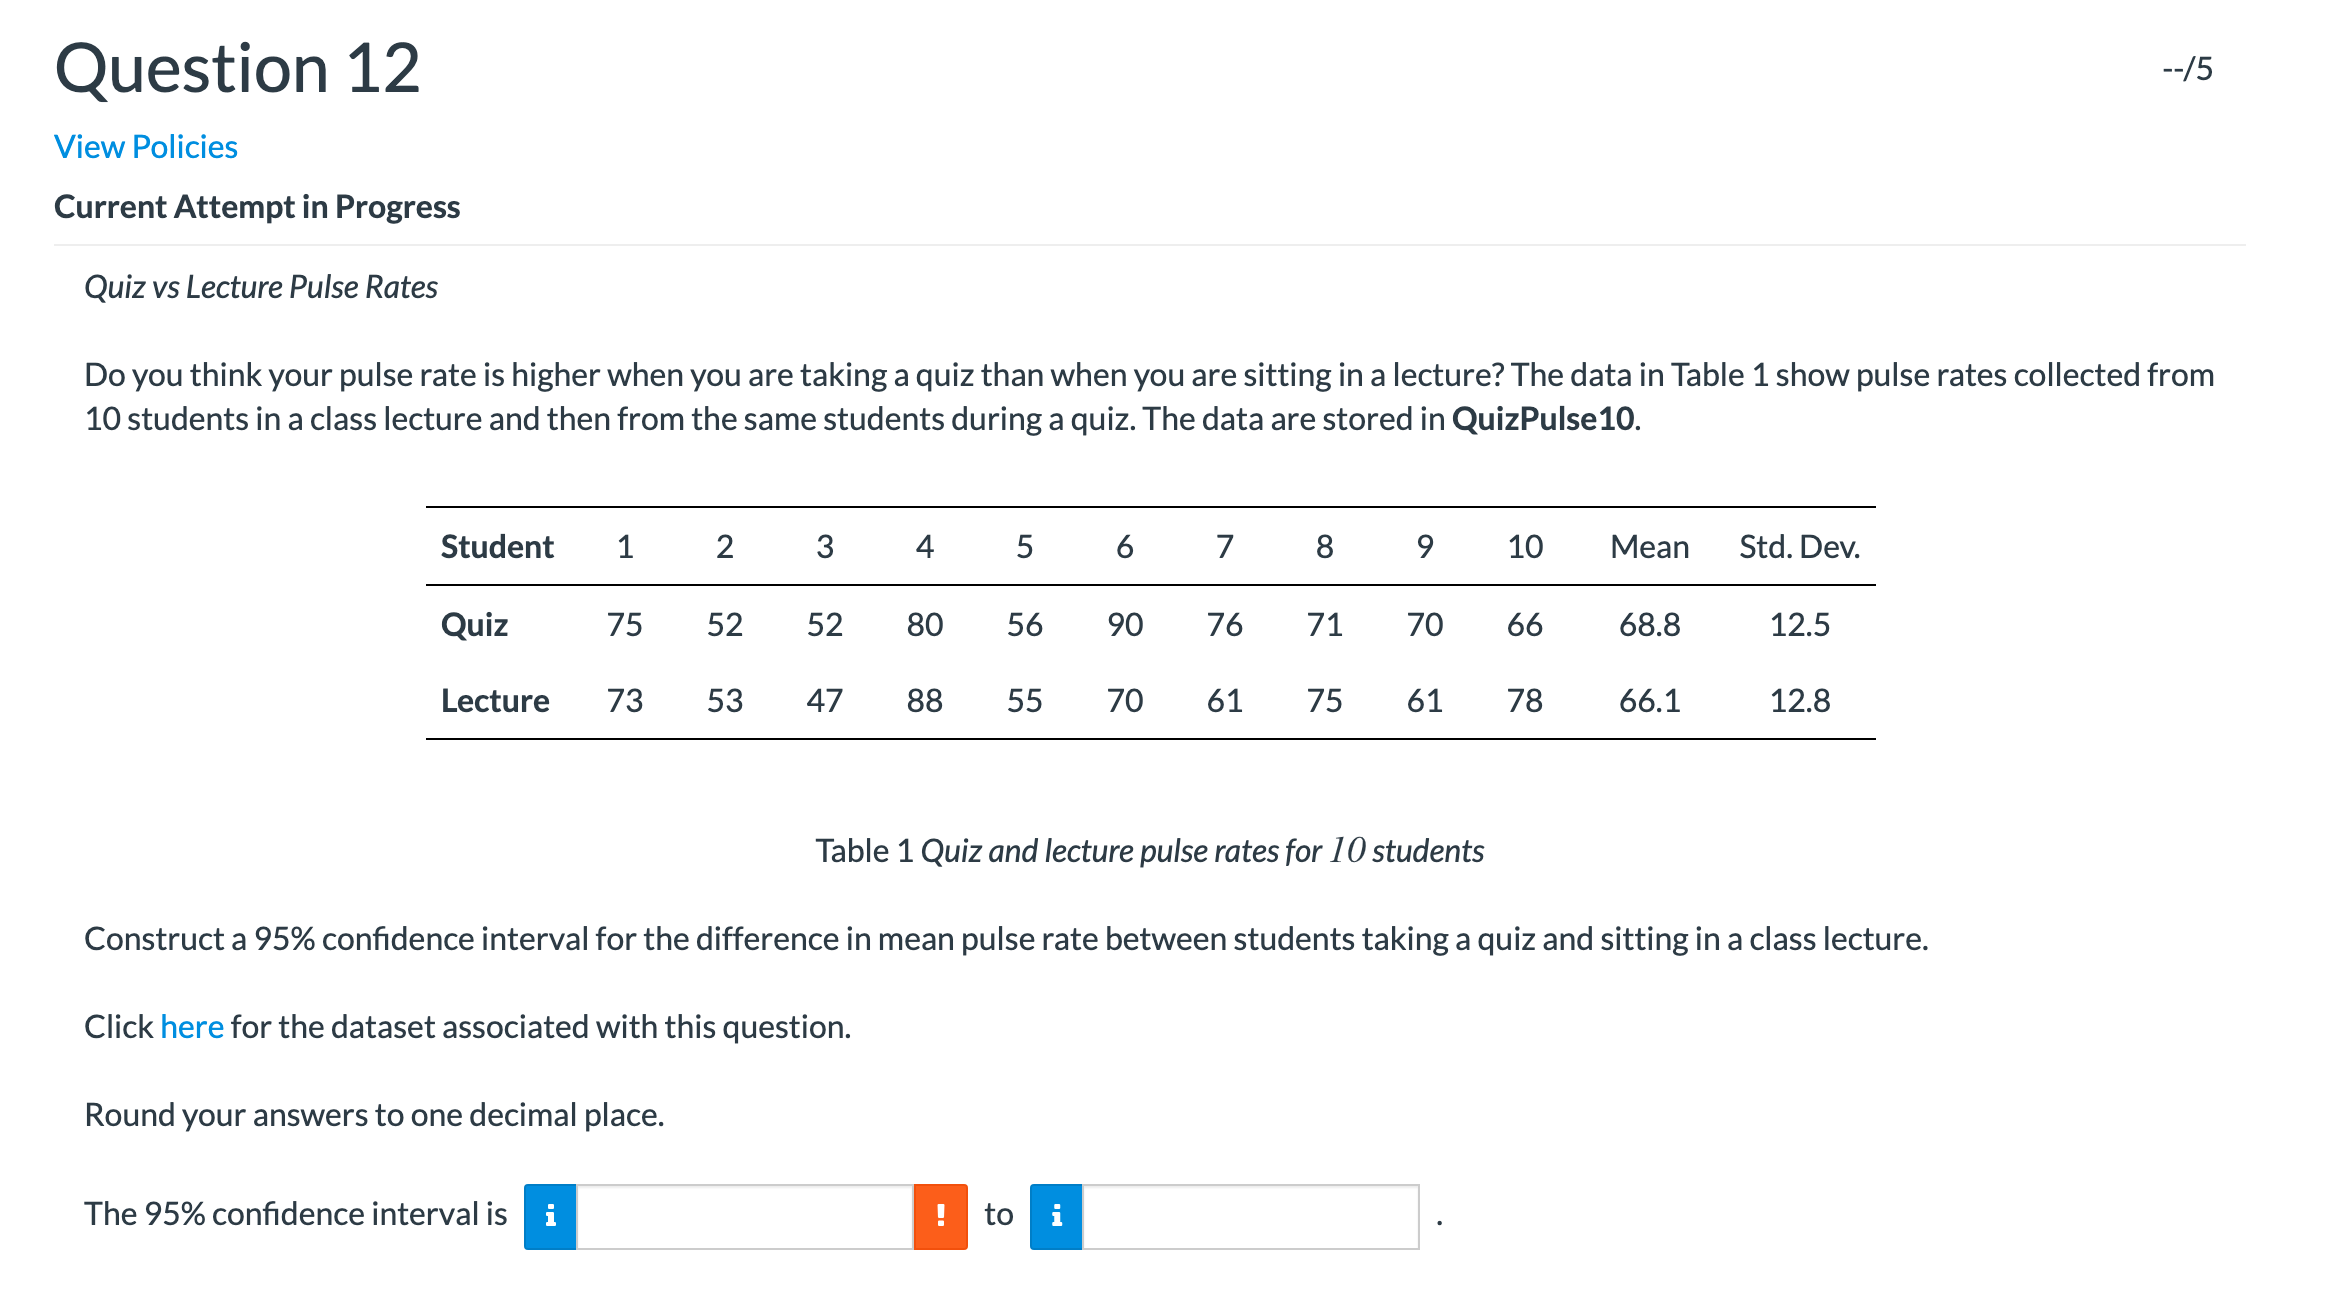Click the orange exclamation warning icon
The height and width of the screenshot is (1302, 2344).
pyautogui.click(x=941, y=1216)
